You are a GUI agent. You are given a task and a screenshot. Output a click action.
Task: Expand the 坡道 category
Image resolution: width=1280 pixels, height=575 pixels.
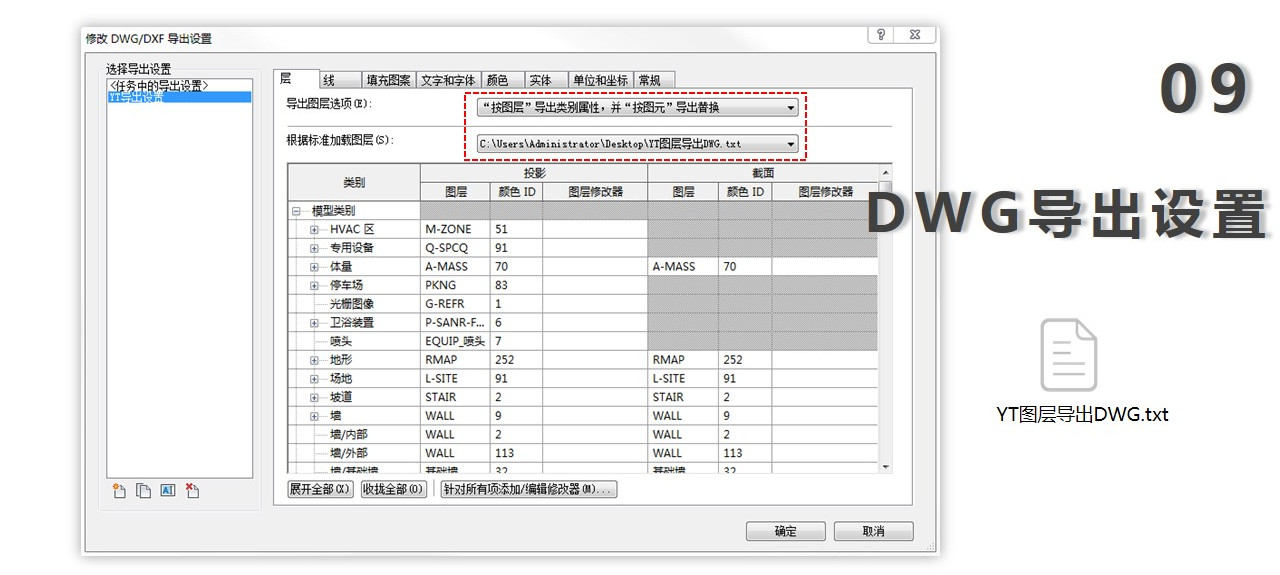[314, 397]
